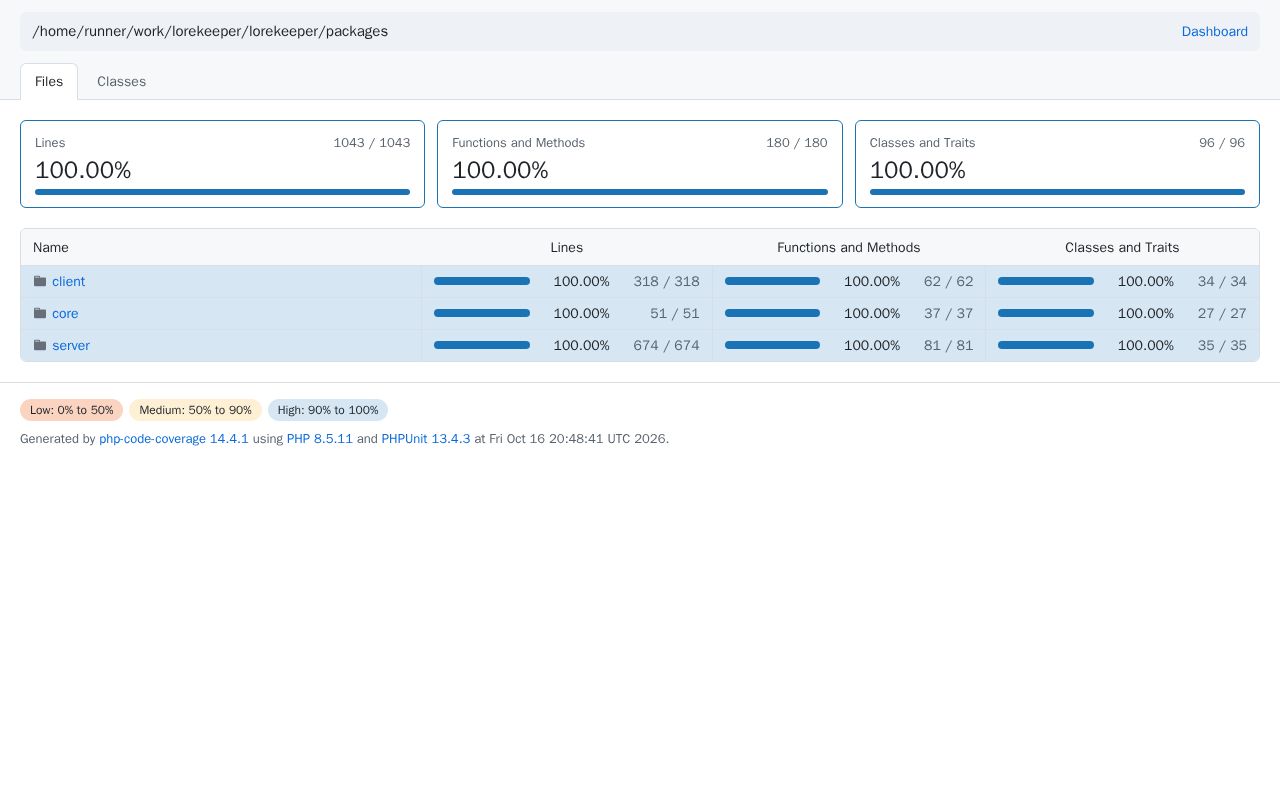Image resolution: width=1280 pixels, height=800 pixels.
Task: Visit the php-code-coverage 14.4.1 link
Action: (174, 439)
